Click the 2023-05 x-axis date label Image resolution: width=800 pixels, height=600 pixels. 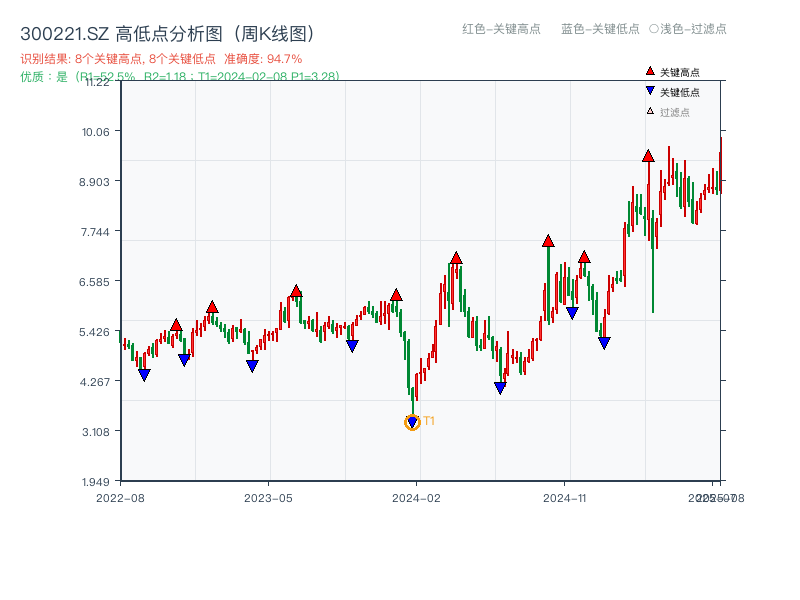268,498
